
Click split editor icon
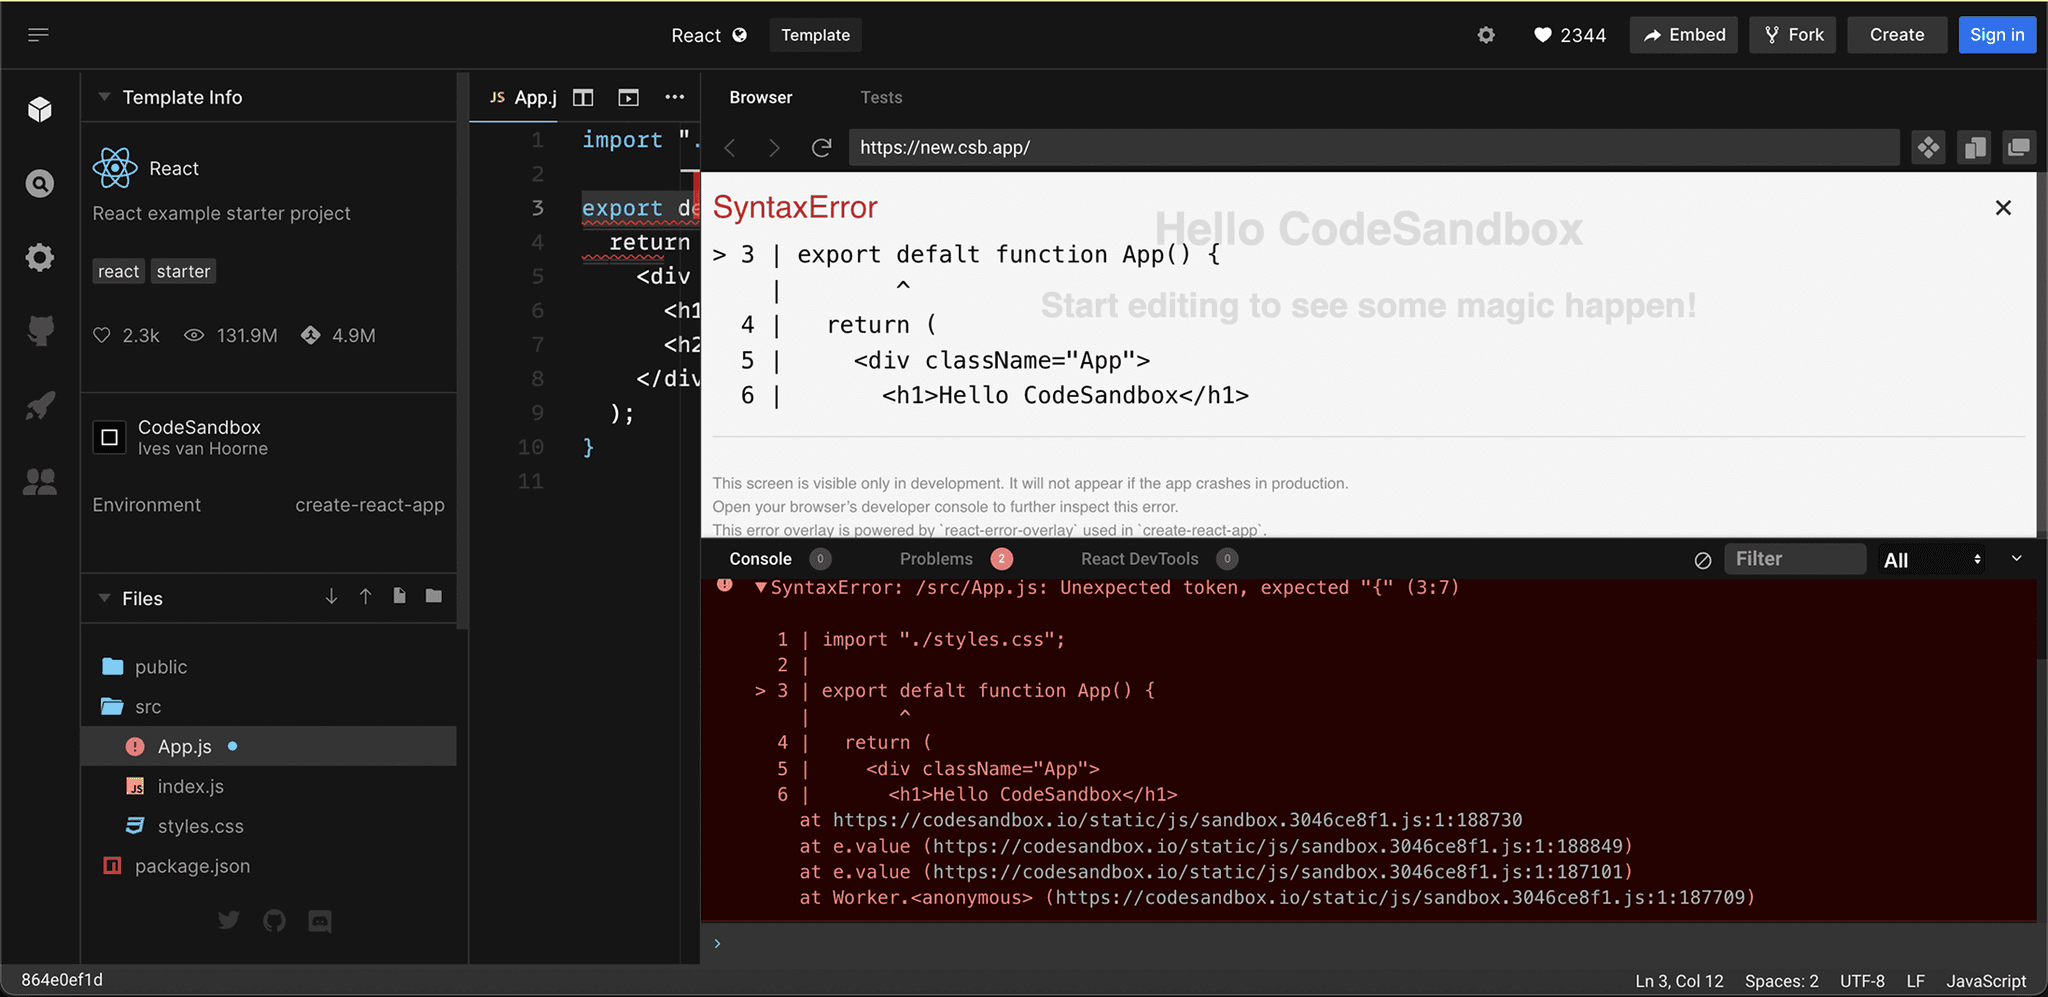click(583, 97)
